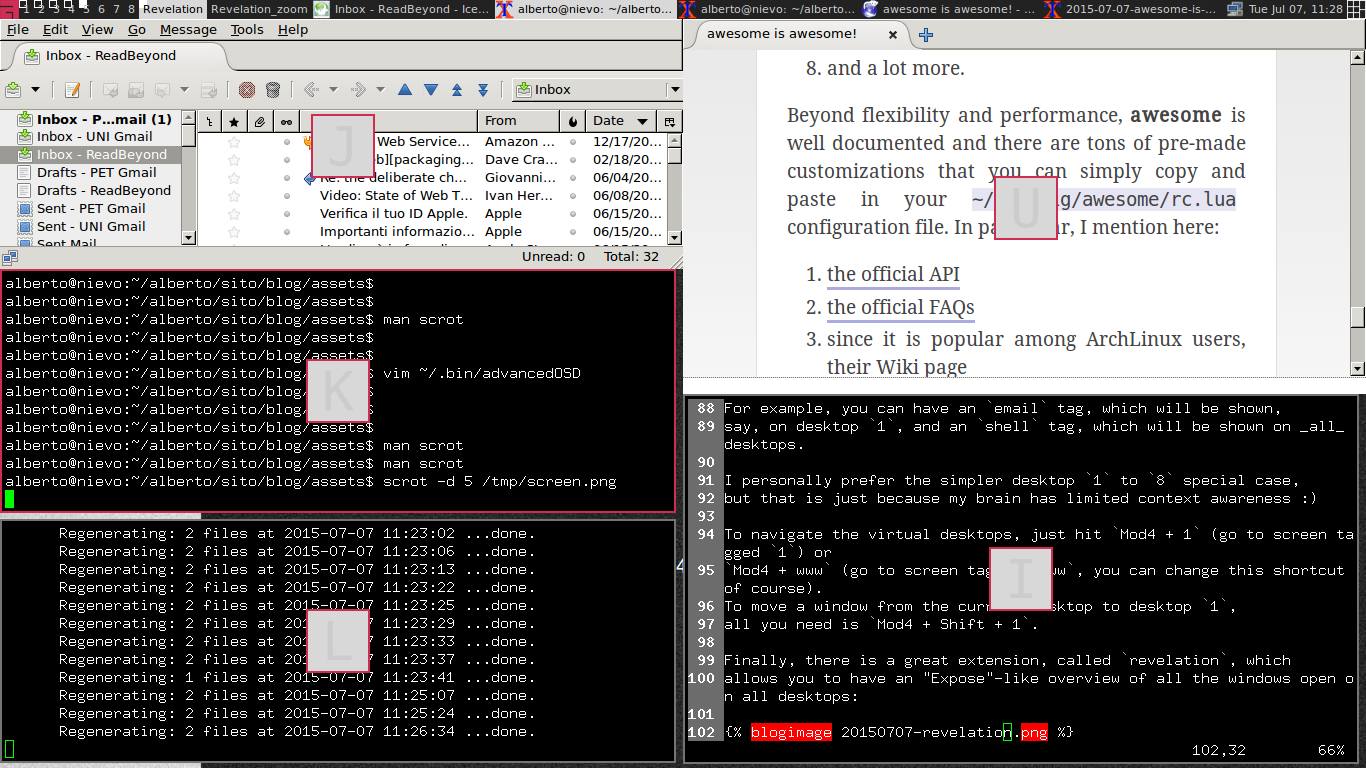Follow 'the official FAQs' link

point(900,307)
